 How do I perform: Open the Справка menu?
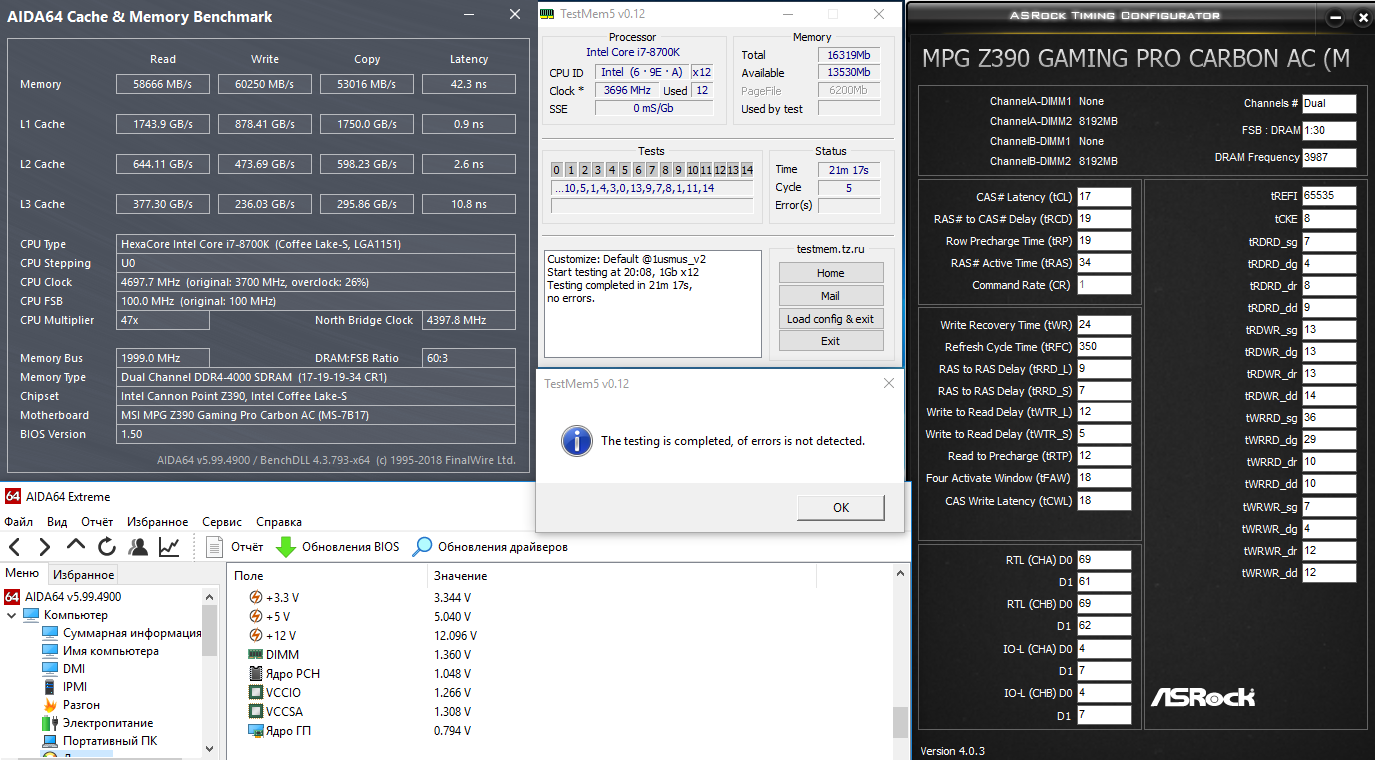coord(279,522)
